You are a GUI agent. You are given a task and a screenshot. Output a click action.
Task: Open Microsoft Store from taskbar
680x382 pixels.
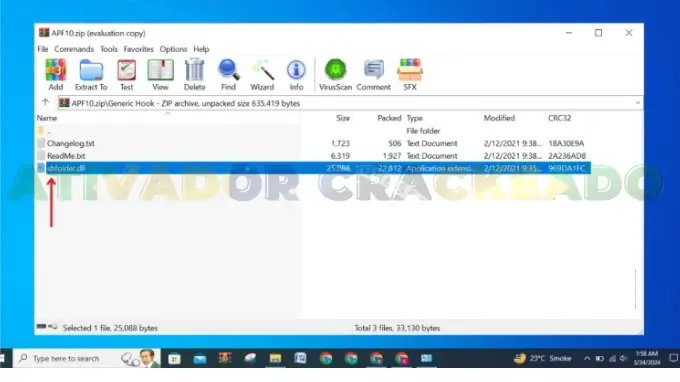point(174,358)
